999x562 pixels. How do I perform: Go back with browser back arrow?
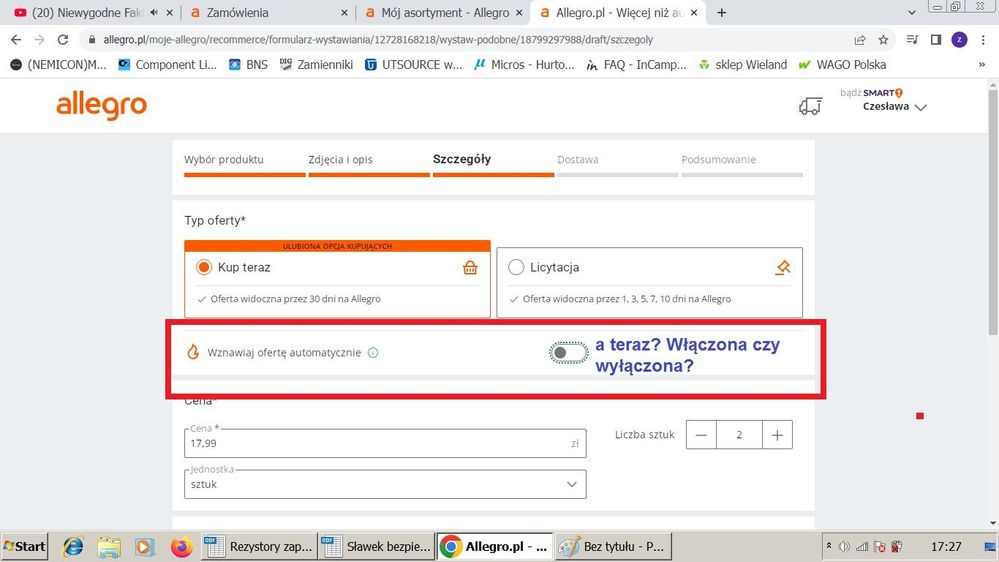(x=16, y=40)
